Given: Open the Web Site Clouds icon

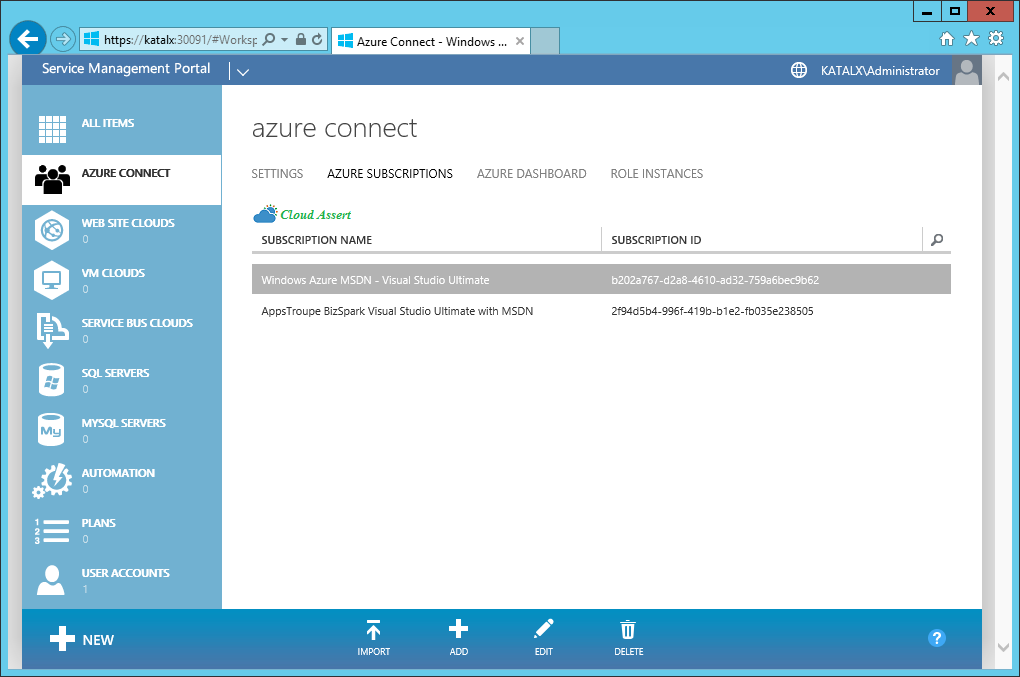Looking at the screenshot, I should 51,230.
